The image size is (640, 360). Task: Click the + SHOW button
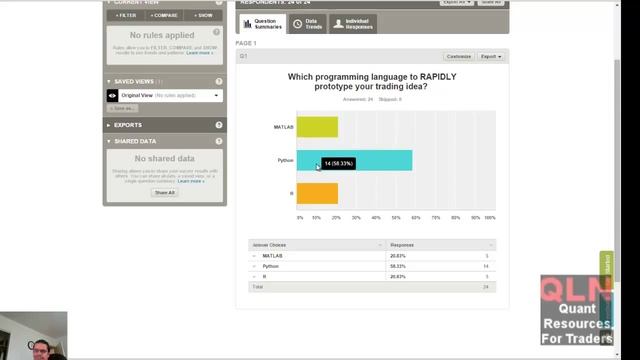coord(203,16)
